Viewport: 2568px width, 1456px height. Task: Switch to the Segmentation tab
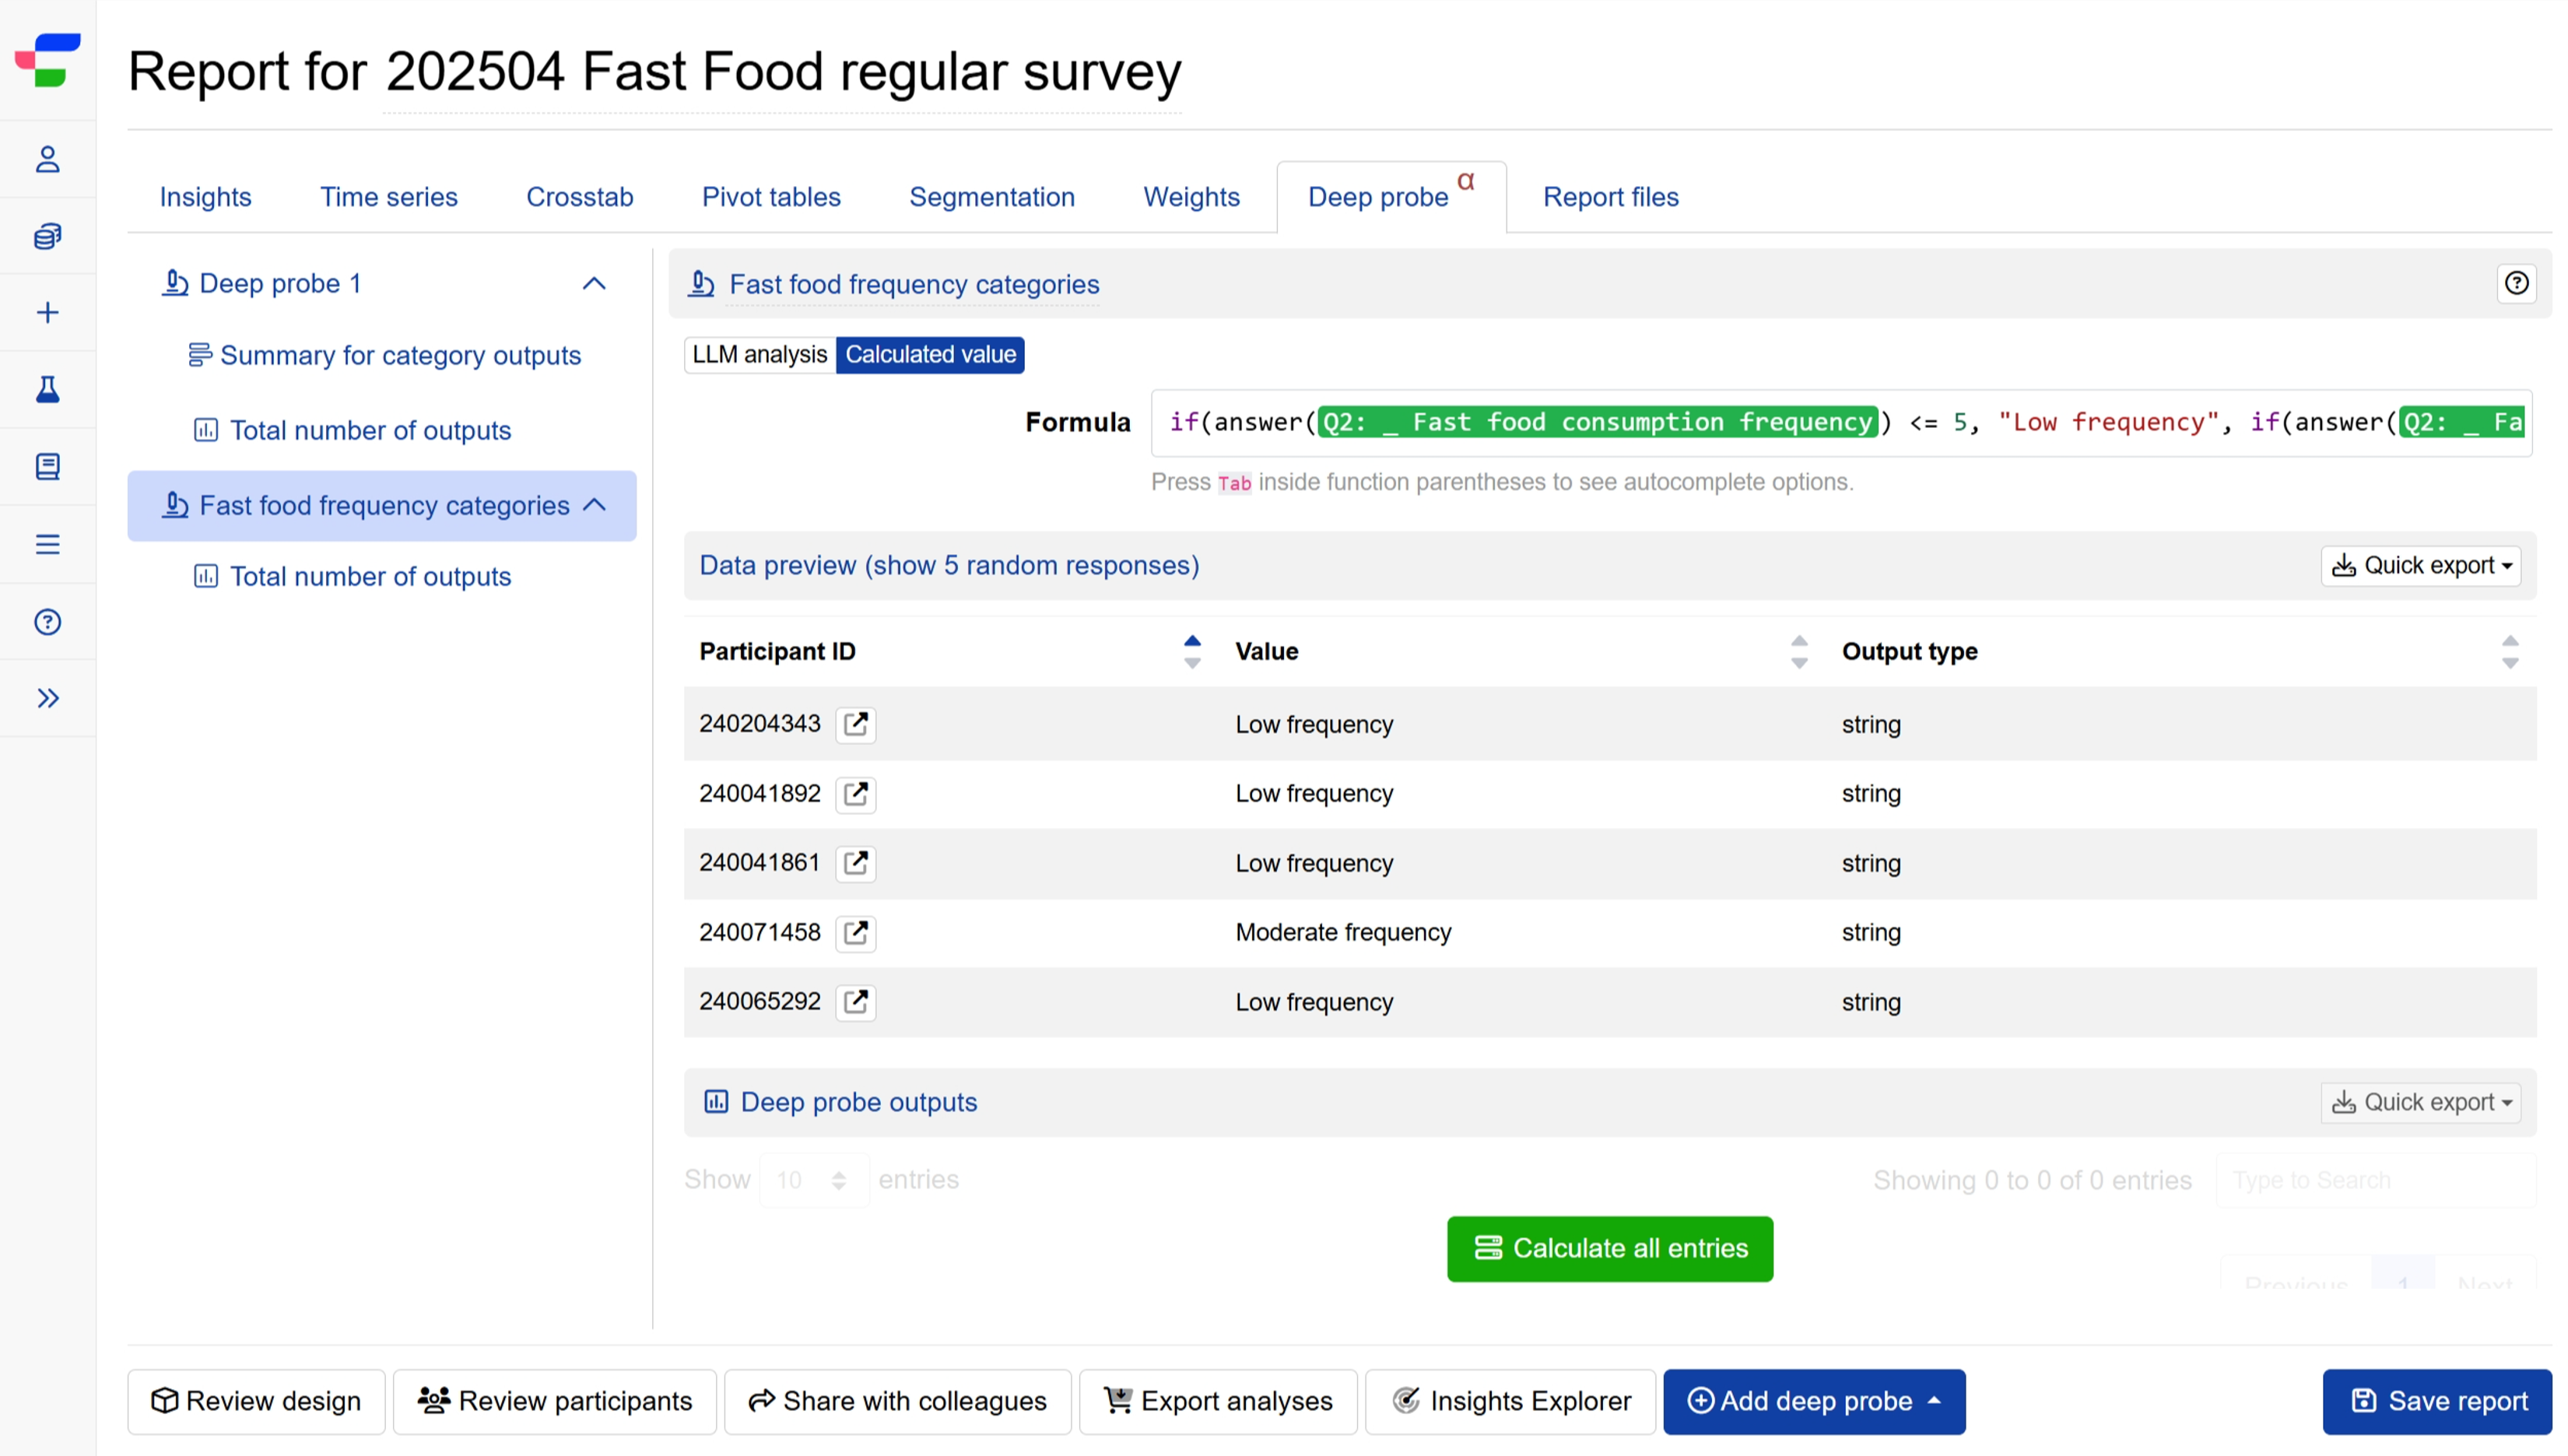[x=991, y=197]
